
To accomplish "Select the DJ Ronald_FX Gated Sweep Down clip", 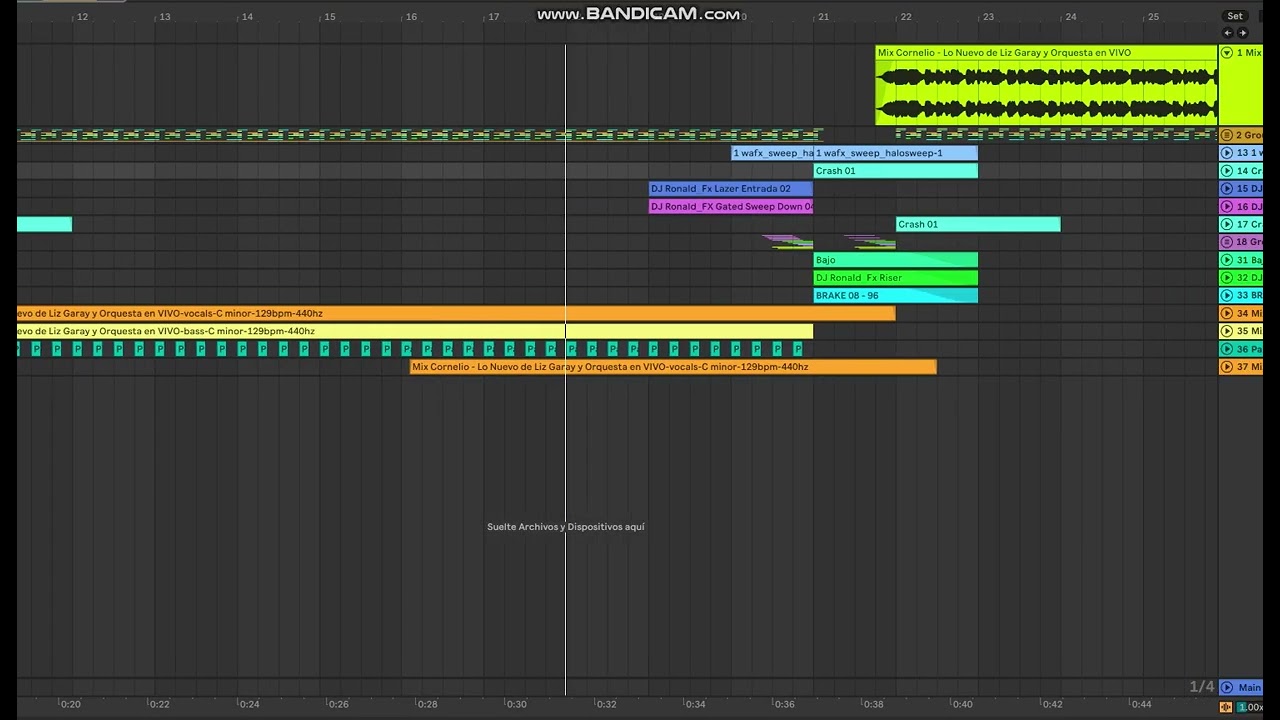I will [x=730, y=207].
